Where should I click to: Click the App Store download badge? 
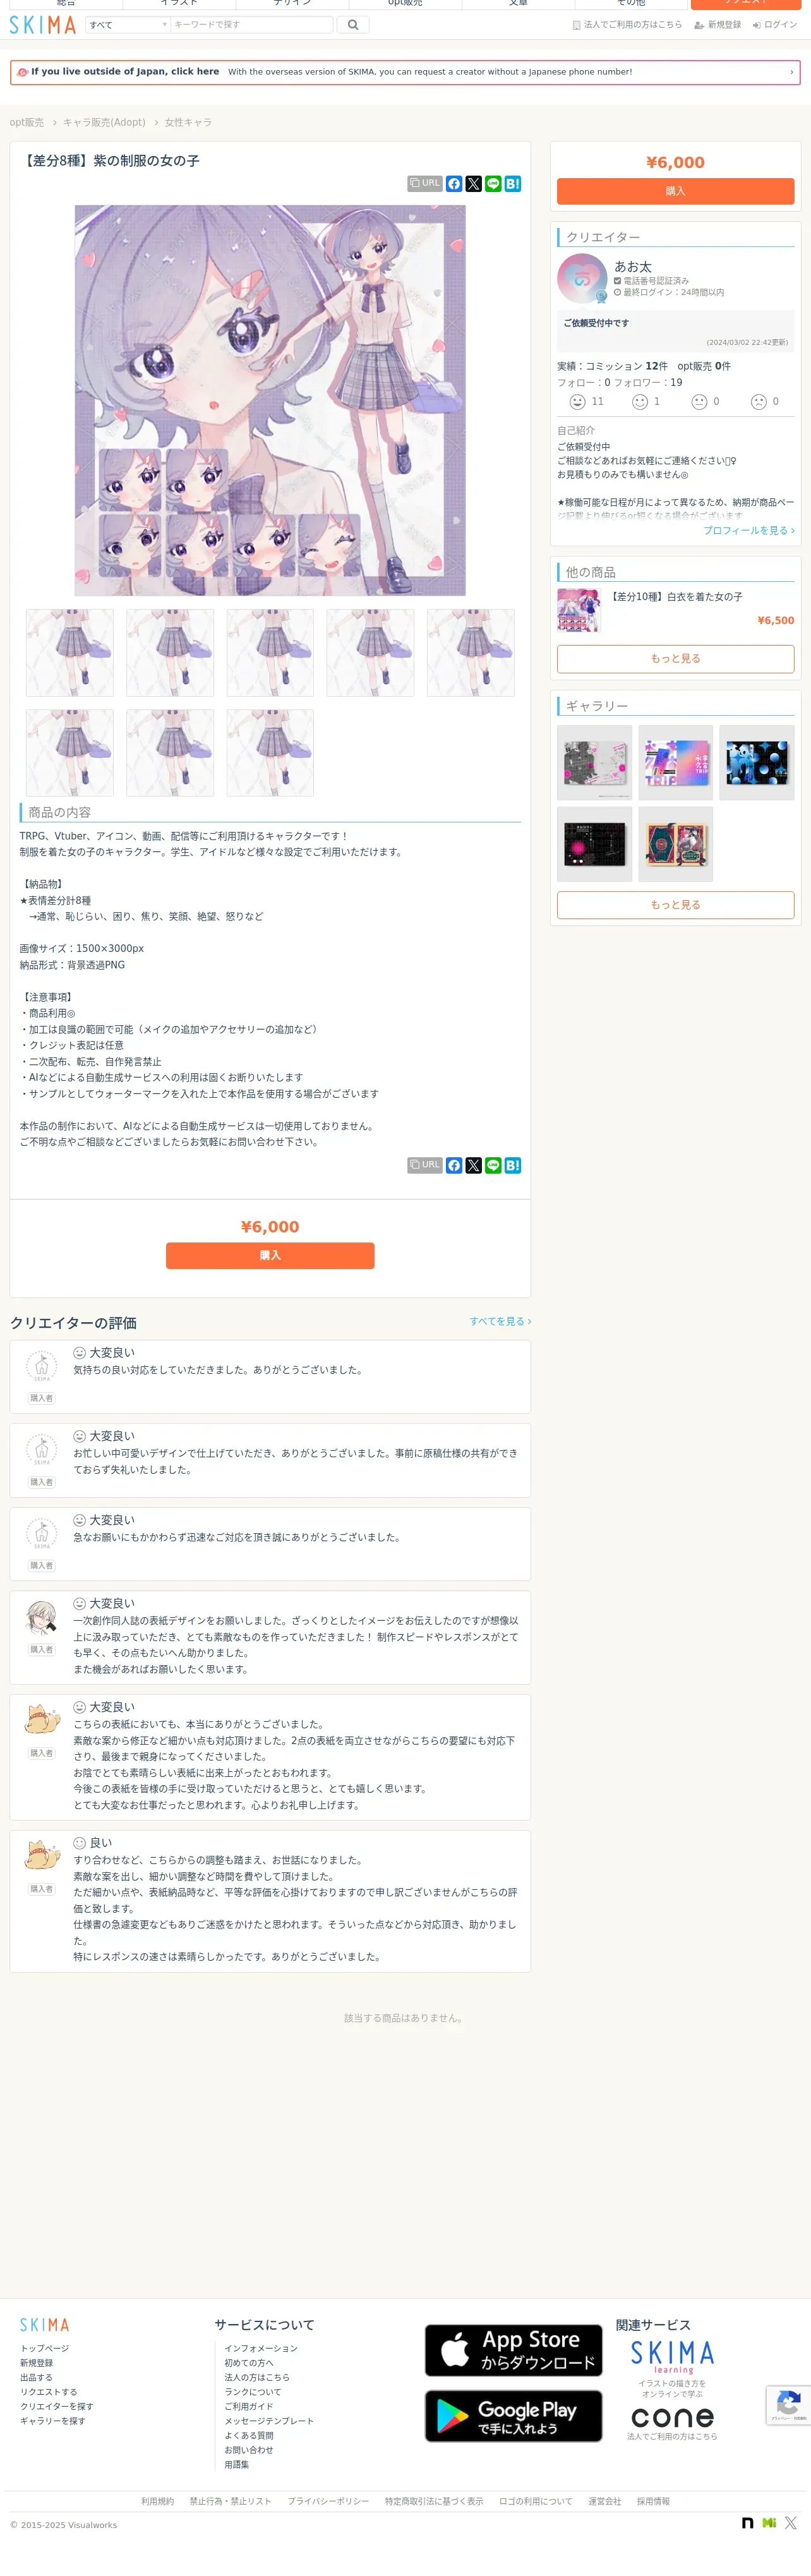tap(514, 2350)
